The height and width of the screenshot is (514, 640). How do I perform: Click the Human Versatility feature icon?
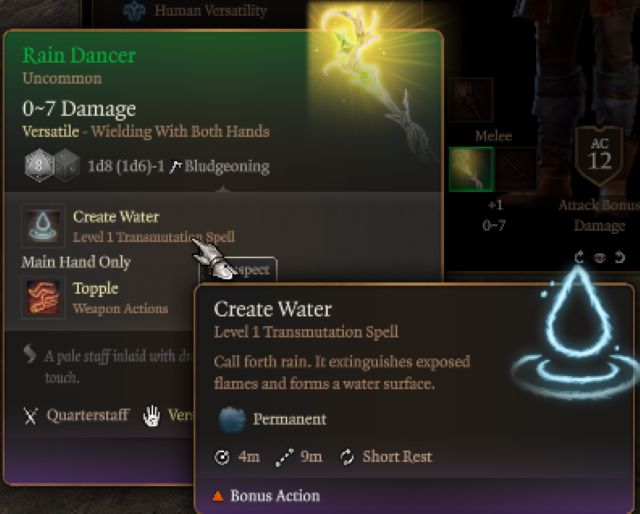pyautogui.click(x=134, y=11)
